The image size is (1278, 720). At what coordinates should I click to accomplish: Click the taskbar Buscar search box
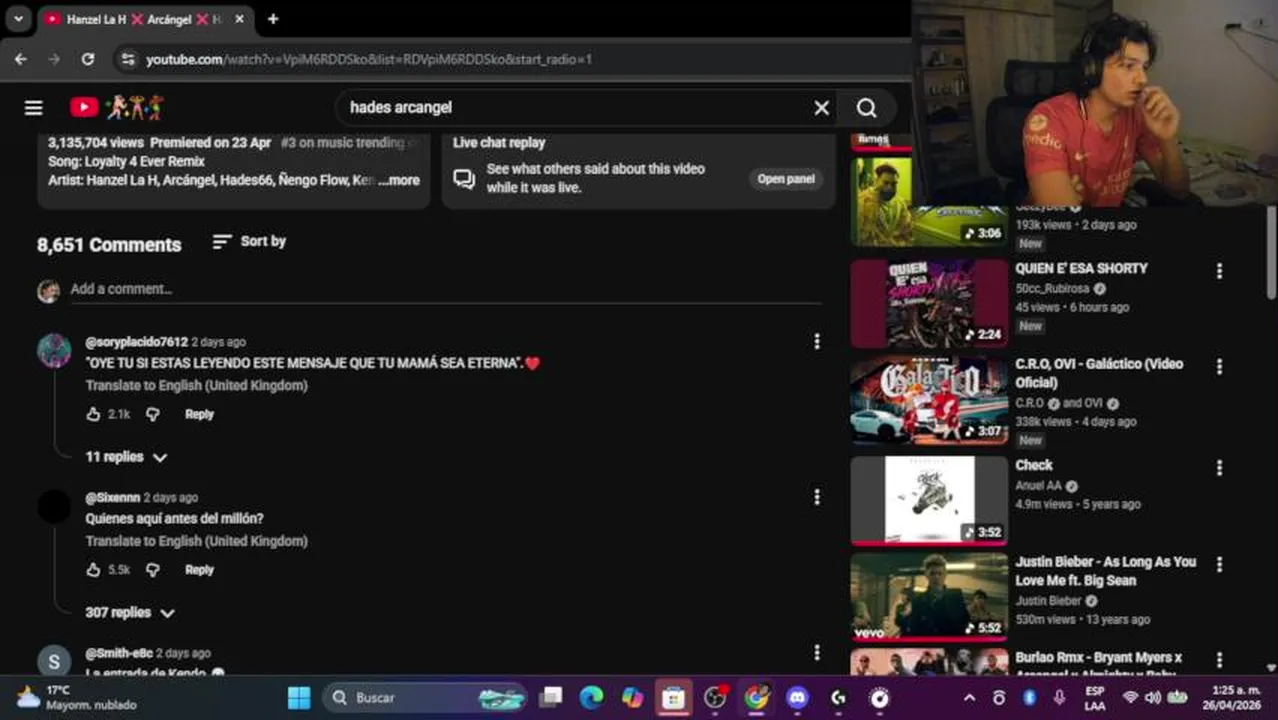coord(425,697)
